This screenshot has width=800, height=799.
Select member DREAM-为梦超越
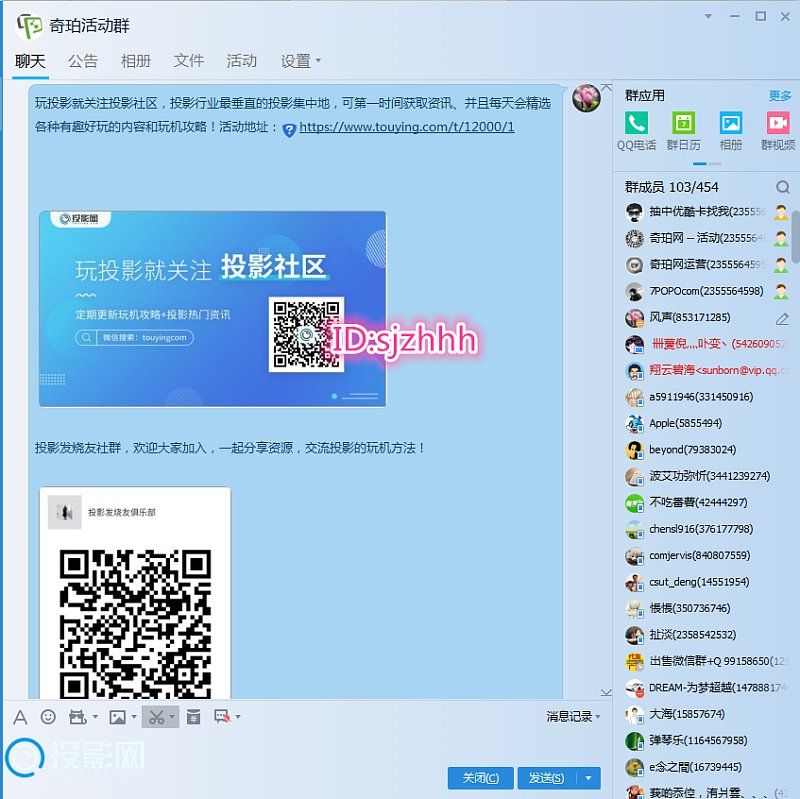[706, 688]
